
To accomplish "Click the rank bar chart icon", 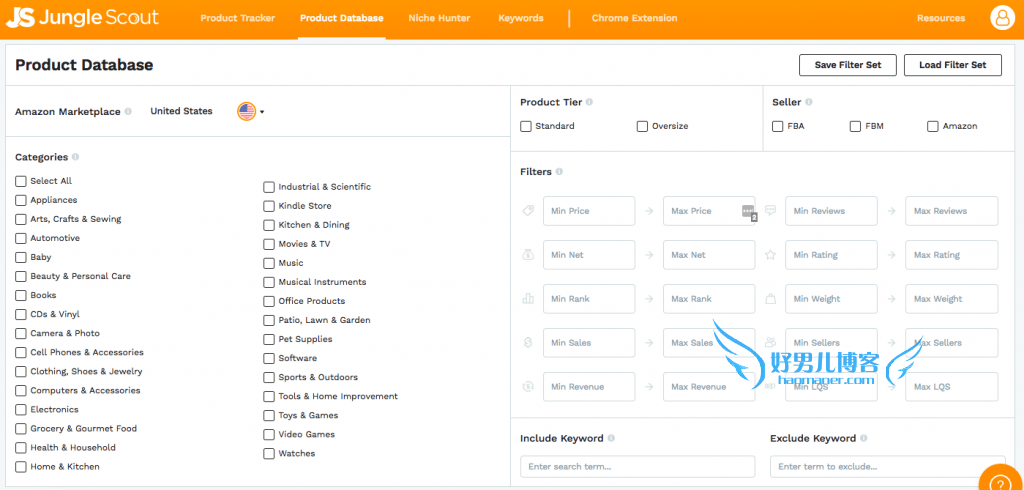I will tap(528, 299).
